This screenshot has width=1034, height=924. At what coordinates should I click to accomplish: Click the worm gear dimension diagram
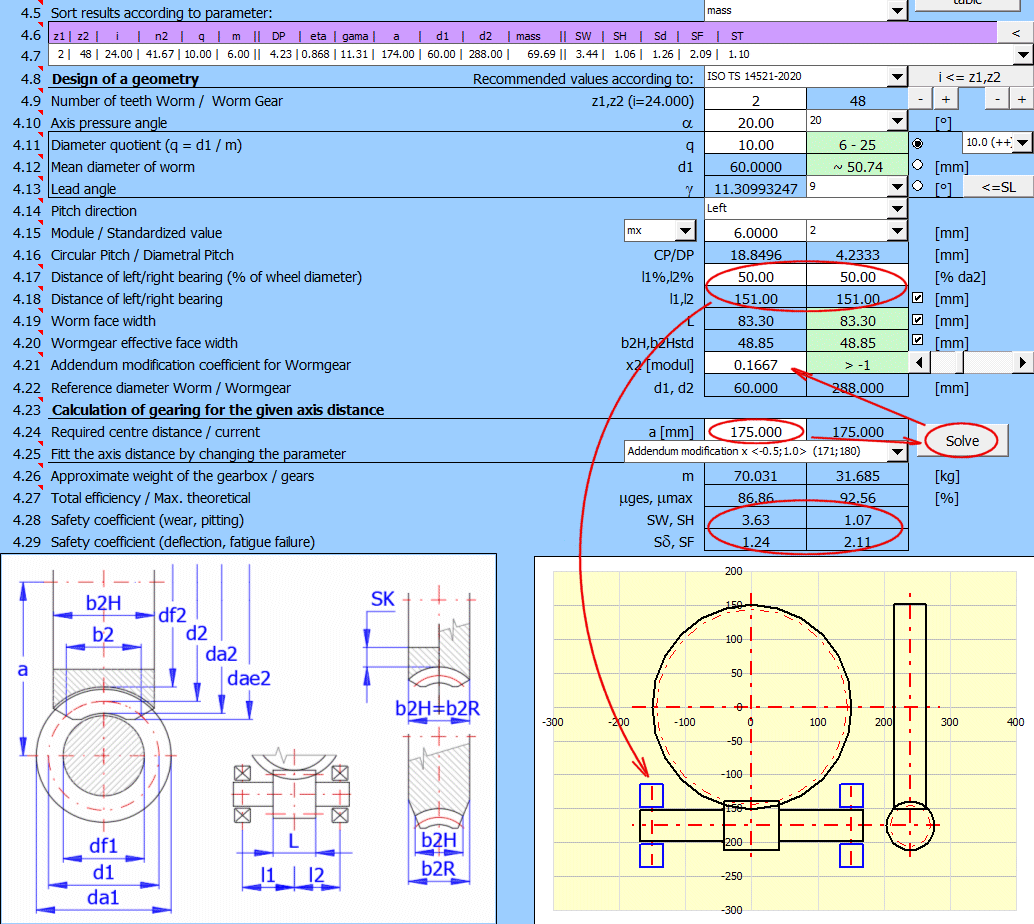pos(248,739)
